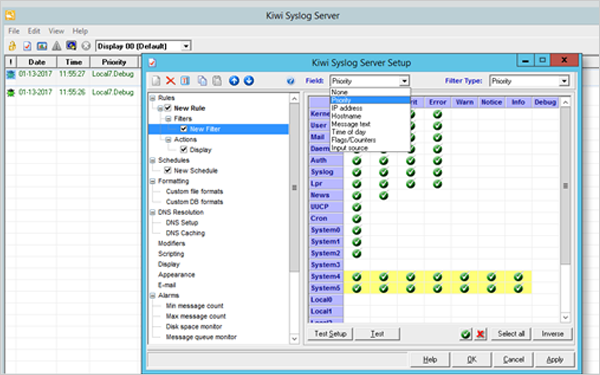Uncheck the Display action checkbox
Image resolution: width=600 pixels, height=375 pixels.
184,150
